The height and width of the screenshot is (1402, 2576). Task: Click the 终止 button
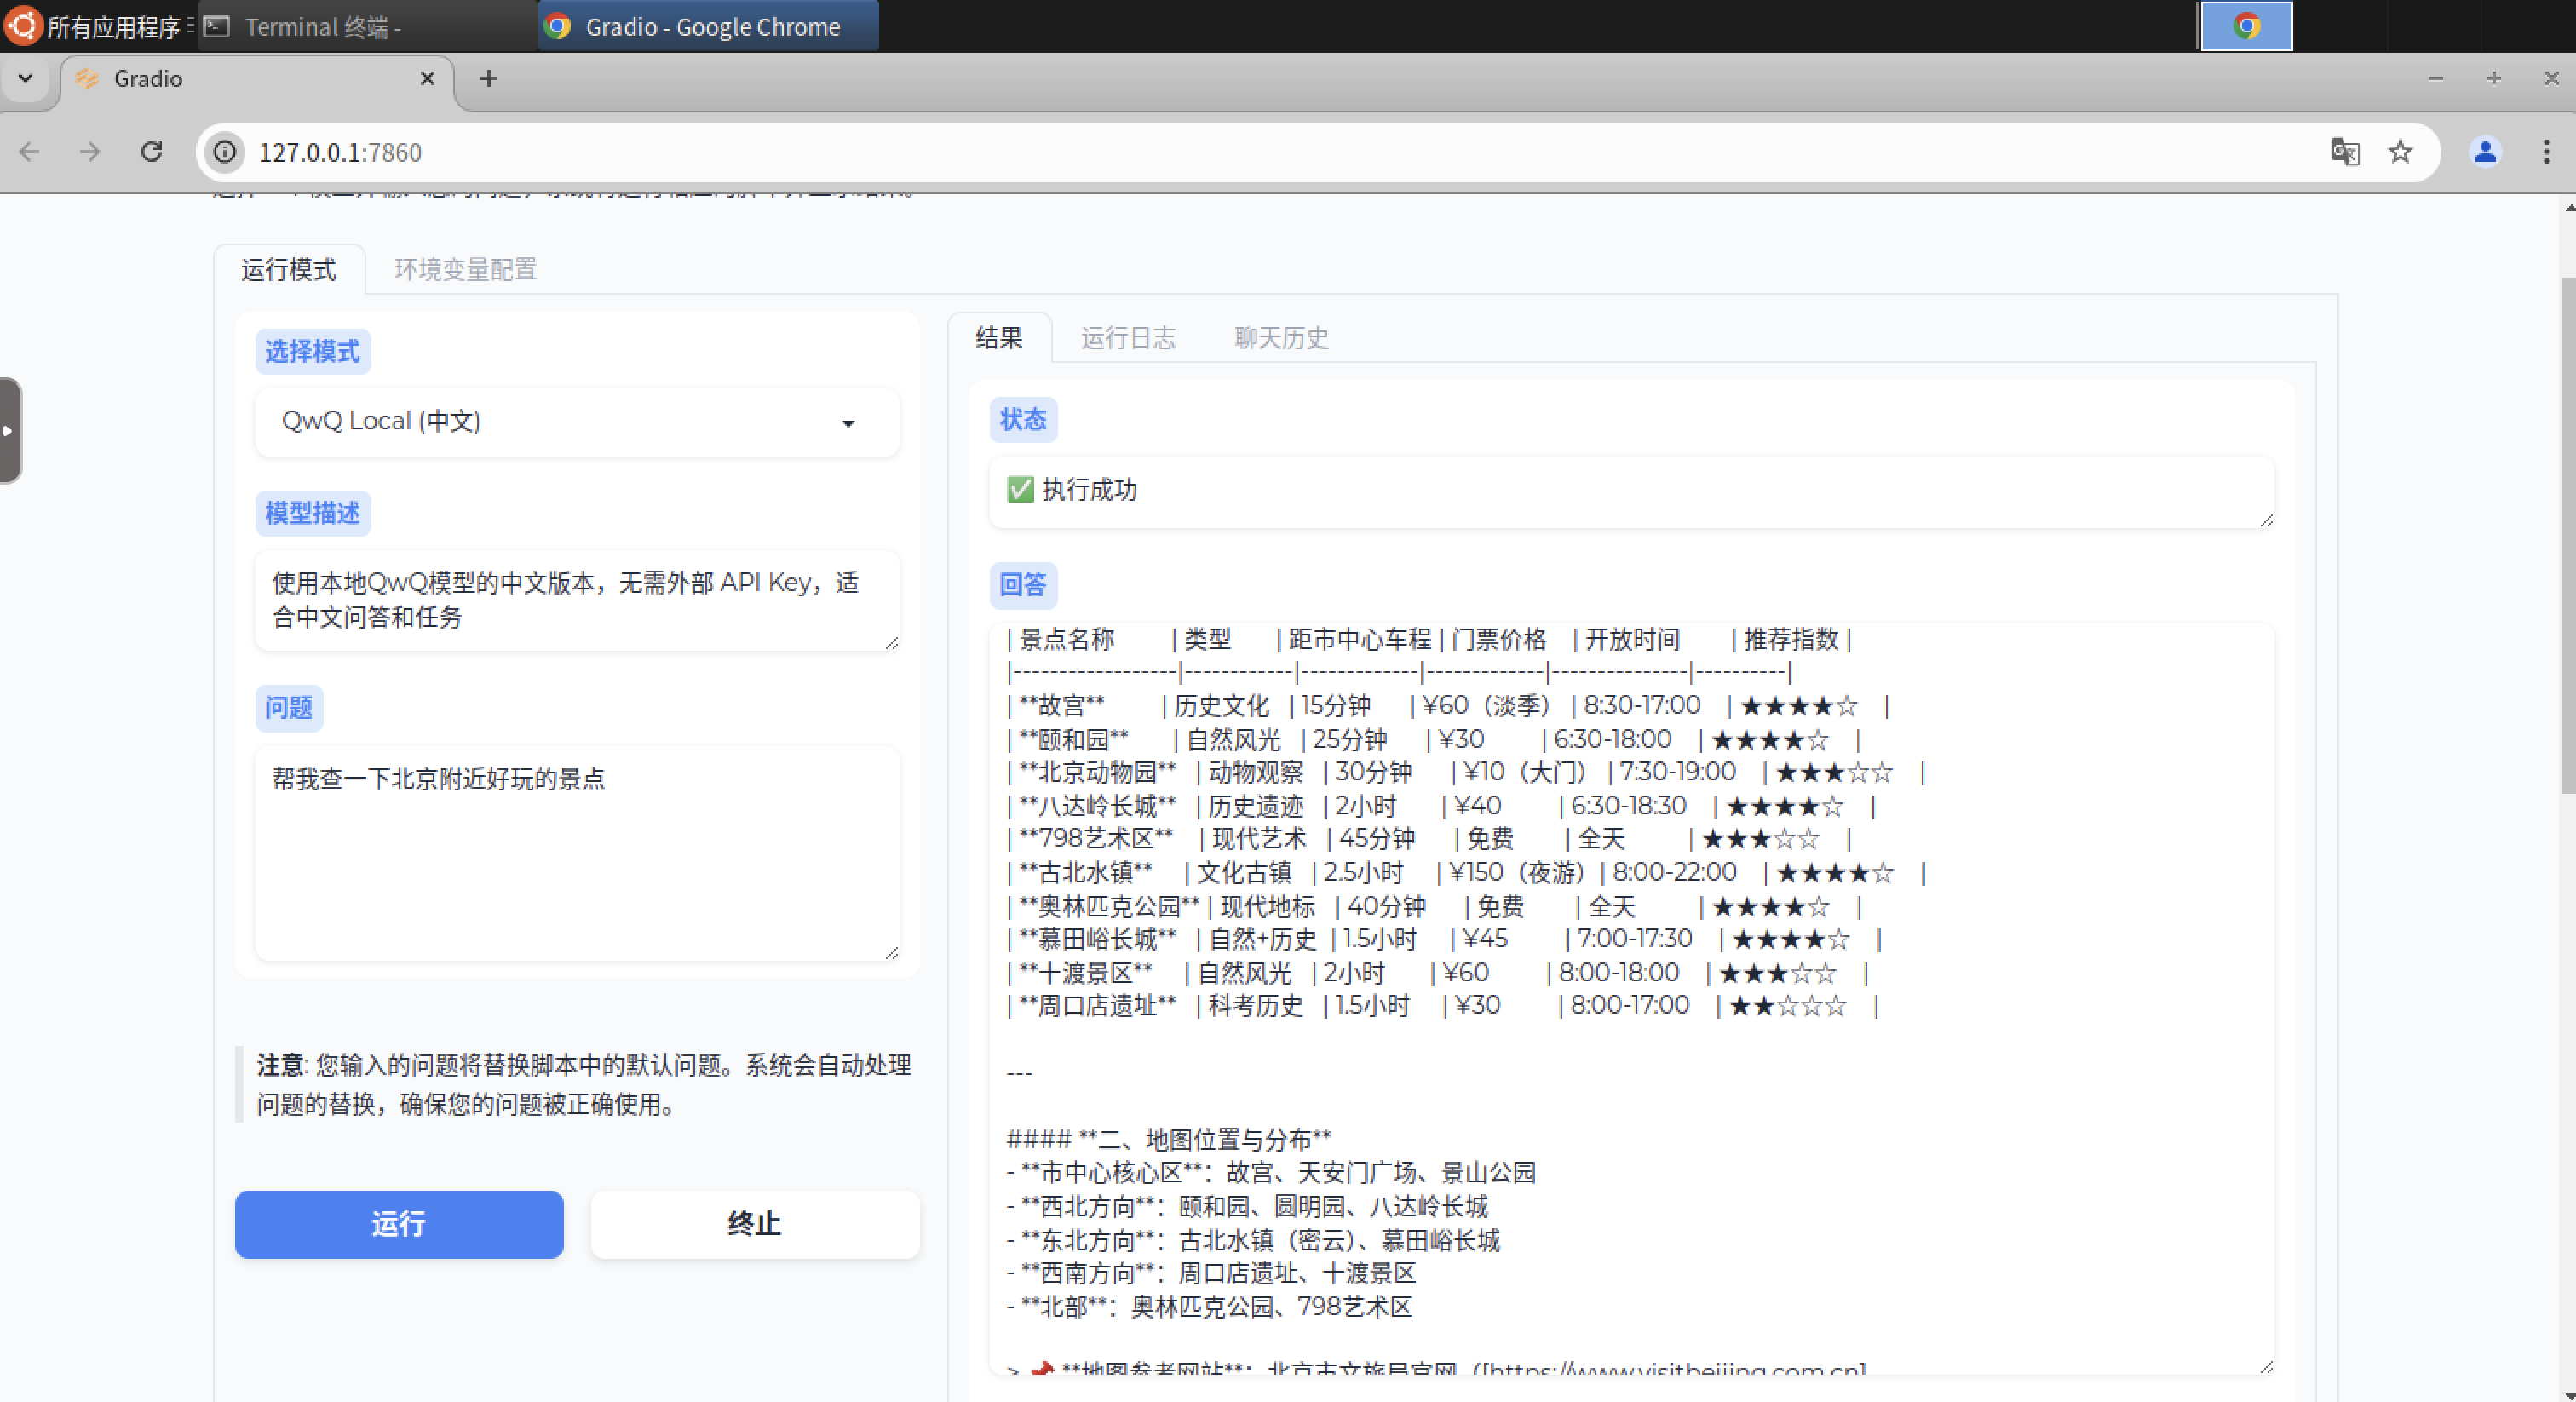(755, 1224)
